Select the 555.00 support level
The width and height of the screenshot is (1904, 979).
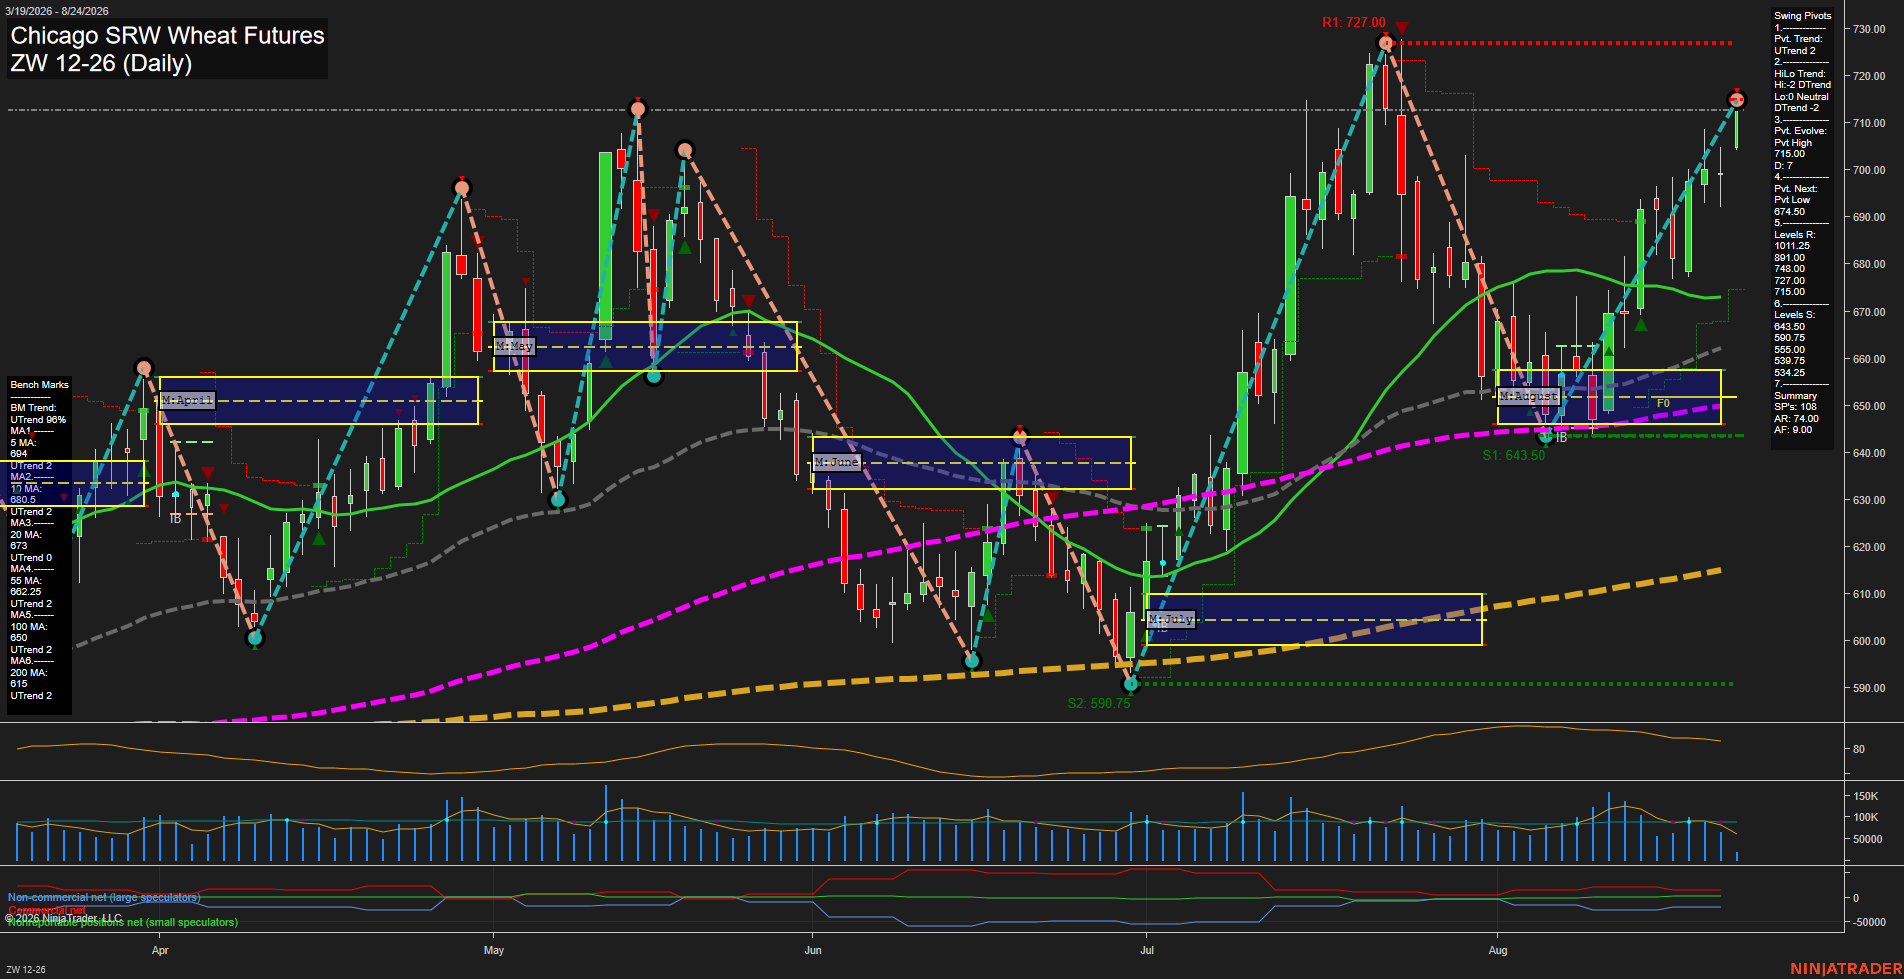(x=1790, y=350)
